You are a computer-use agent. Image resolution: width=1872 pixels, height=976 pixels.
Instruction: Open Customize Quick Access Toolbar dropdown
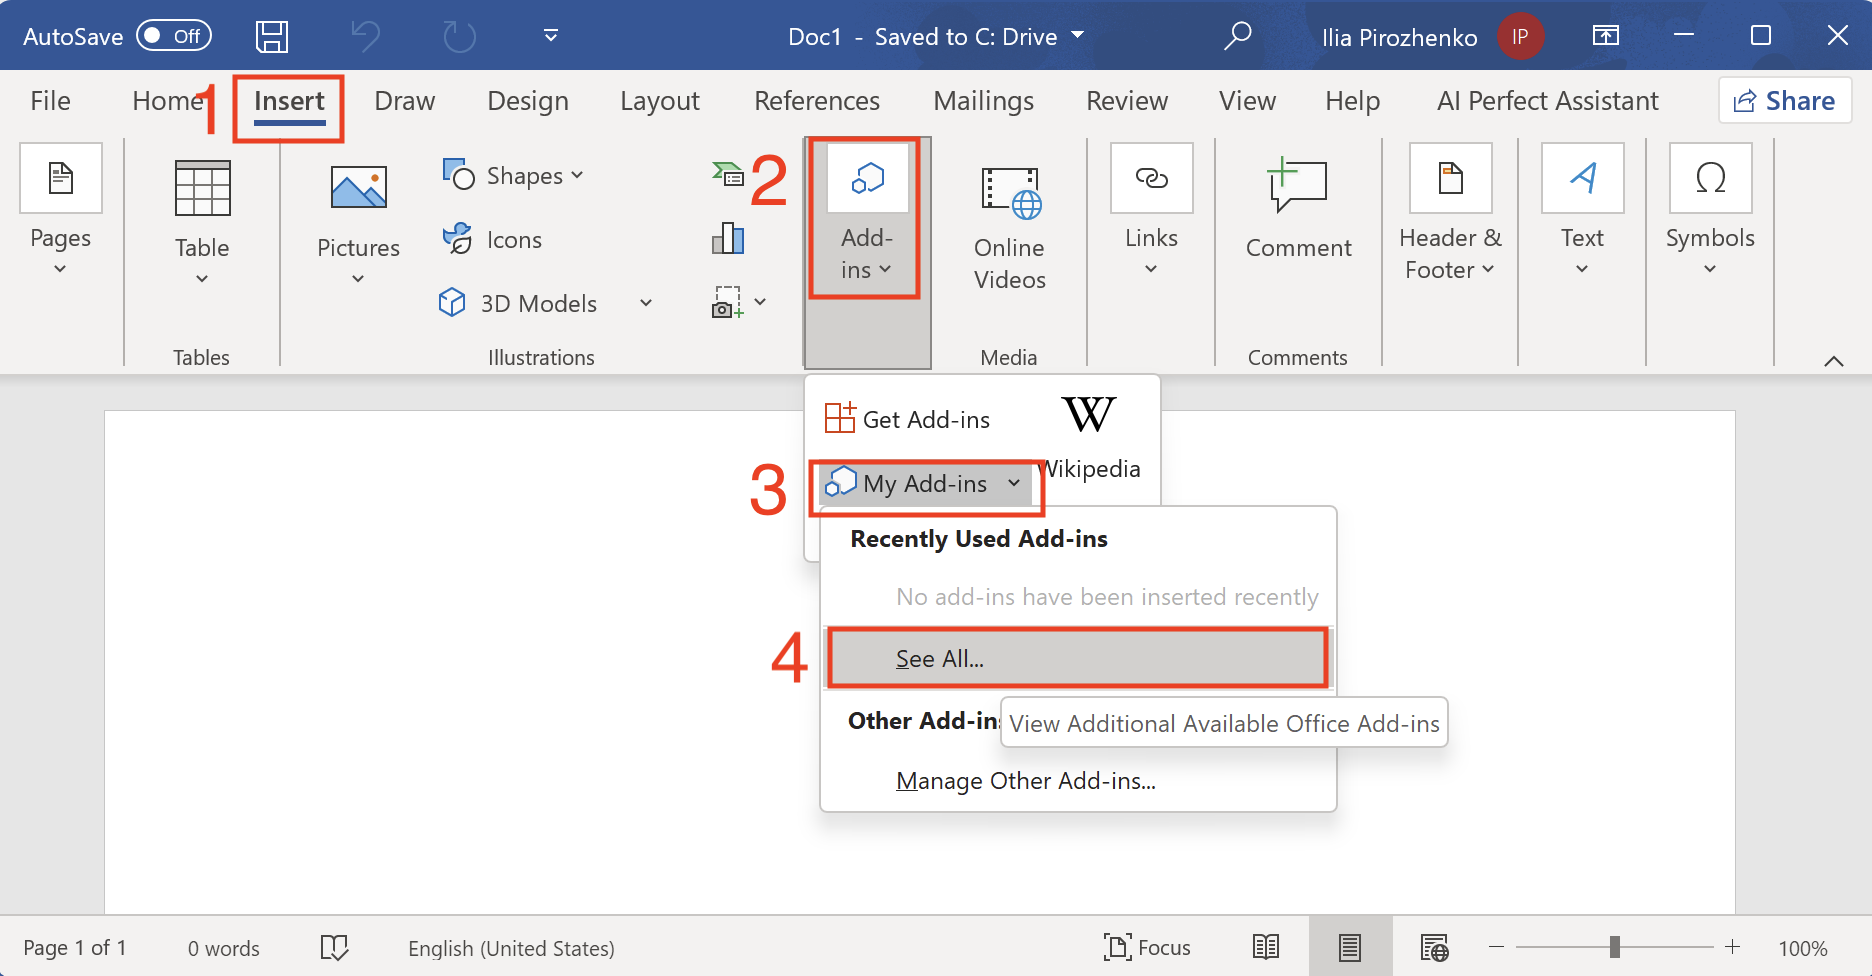coord(551,37)
